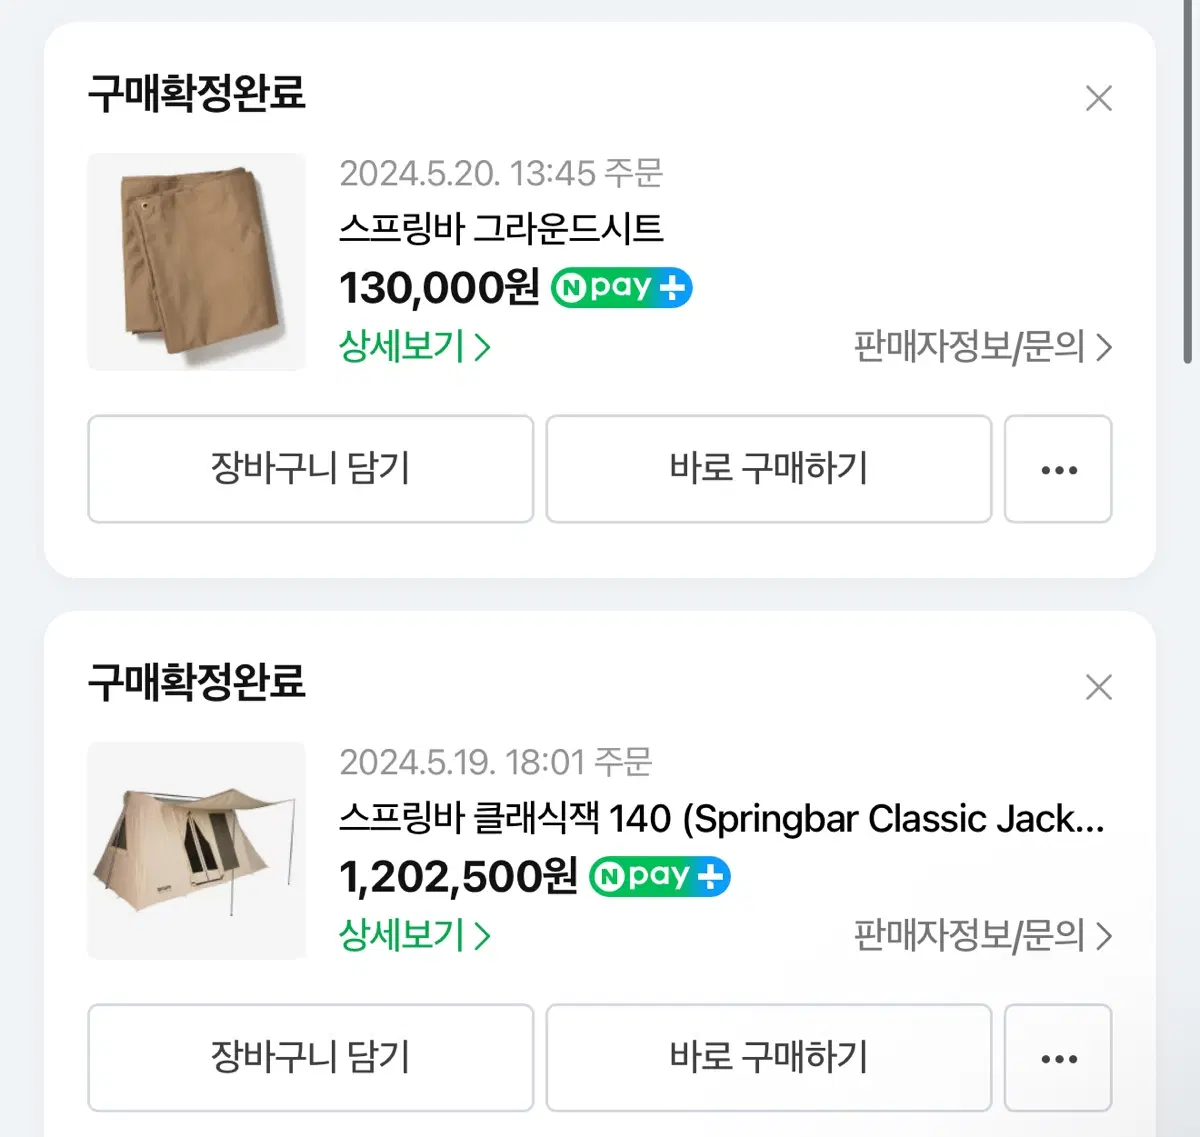
Task: Dismiss the ground sheet order card
Action: (1098, 98)
